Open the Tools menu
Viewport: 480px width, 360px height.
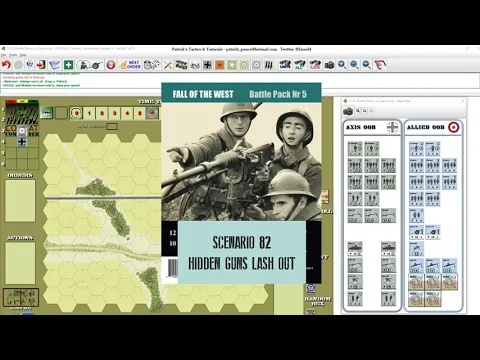(13, 55)
